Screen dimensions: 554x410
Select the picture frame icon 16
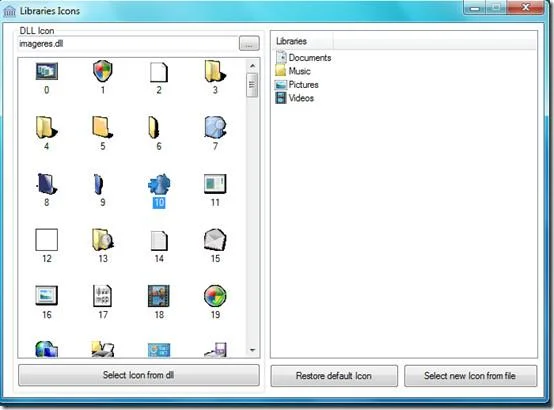(47, 295)
